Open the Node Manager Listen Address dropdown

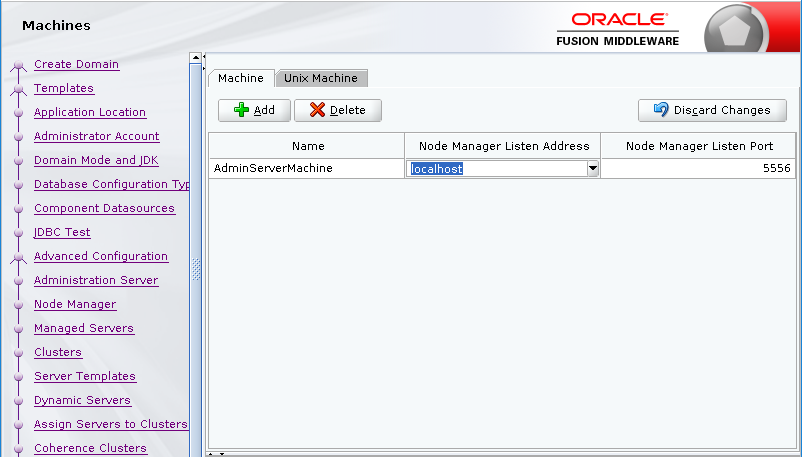click(592, 169)
